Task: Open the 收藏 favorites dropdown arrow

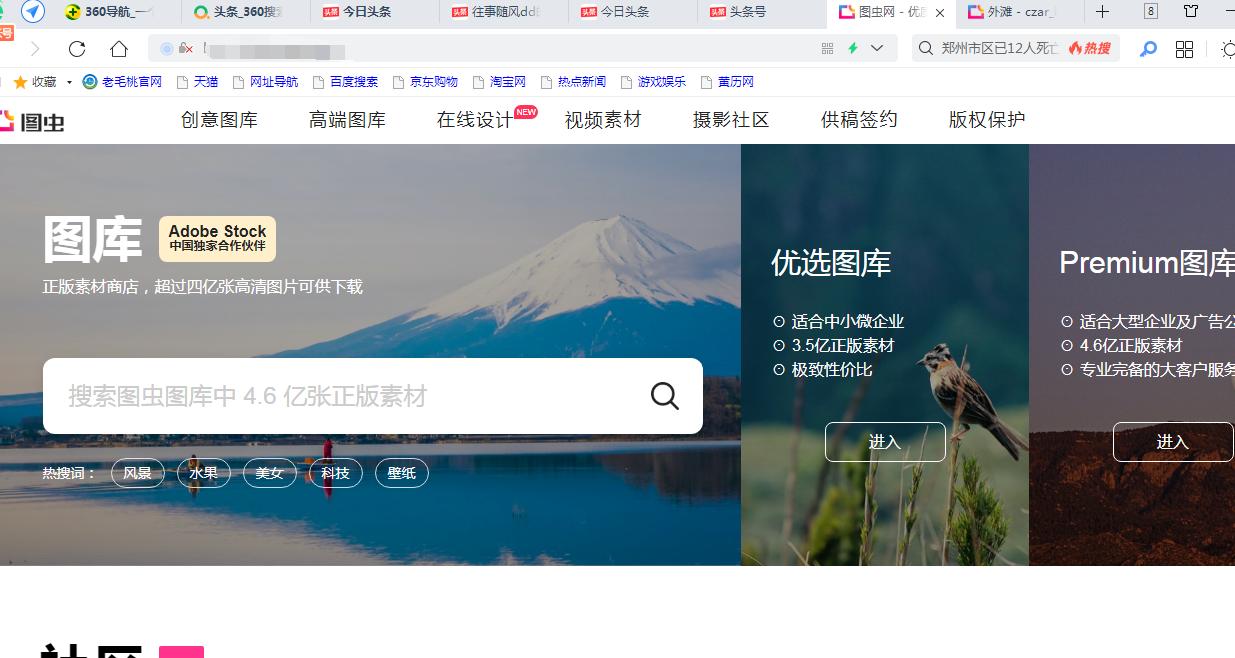Action: pyautogui.click(x=67, y=81)
